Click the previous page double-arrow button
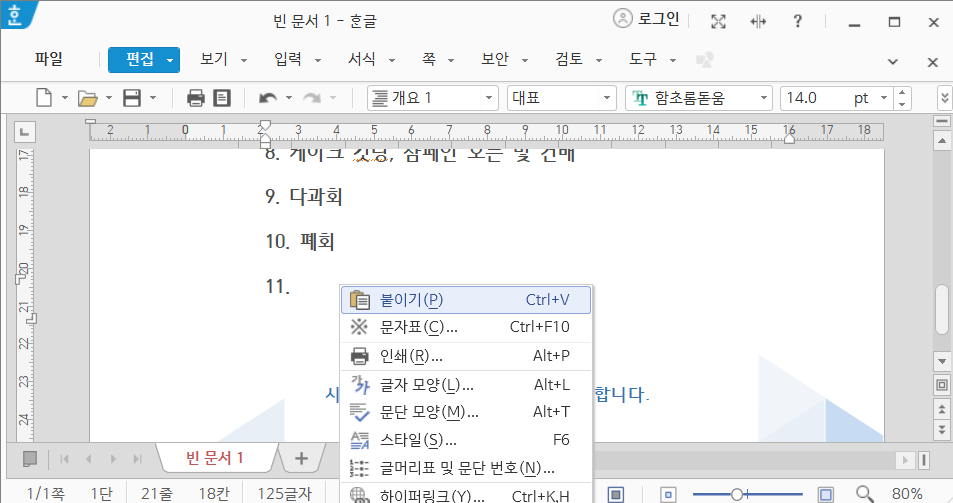This screenshot has height=503, width=953. point(941,409)
